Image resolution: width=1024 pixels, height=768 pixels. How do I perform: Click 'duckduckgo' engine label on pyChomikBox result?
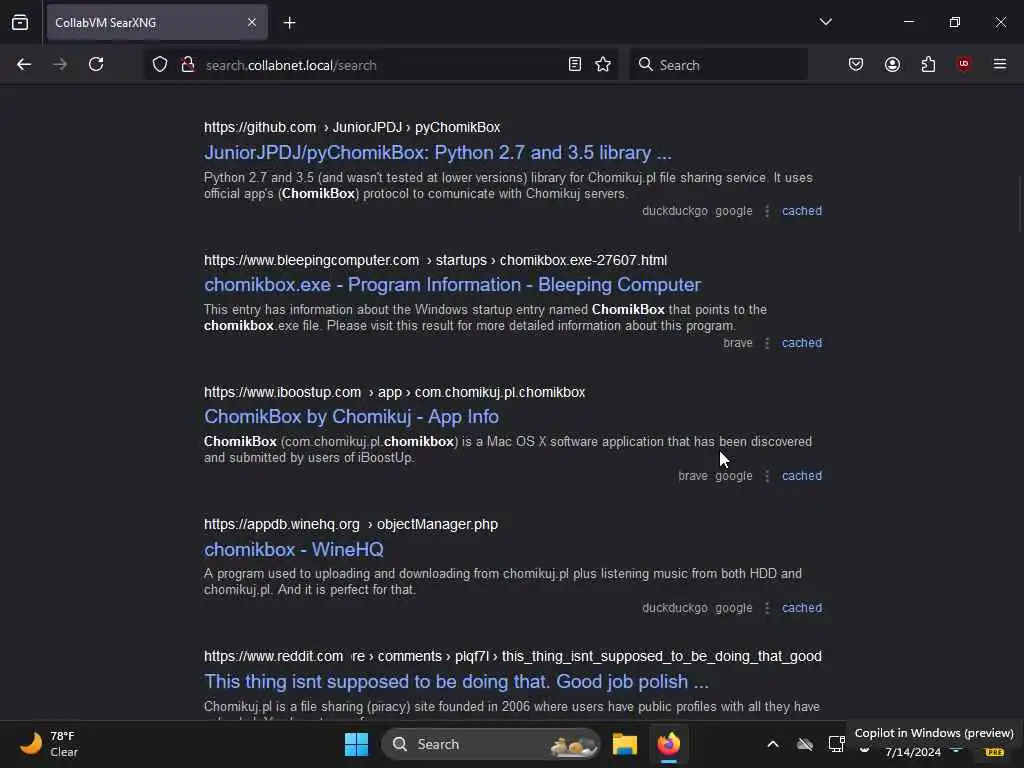click(675, 211)
